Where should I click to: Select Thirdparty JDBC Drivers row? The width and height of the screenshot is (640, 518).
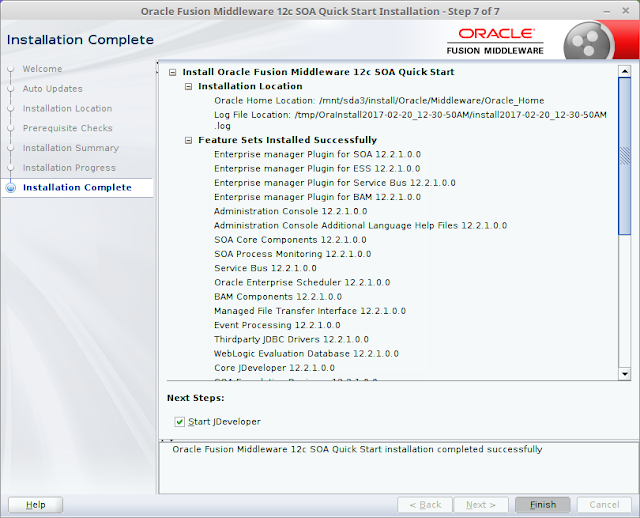click(x=291, y=339)
